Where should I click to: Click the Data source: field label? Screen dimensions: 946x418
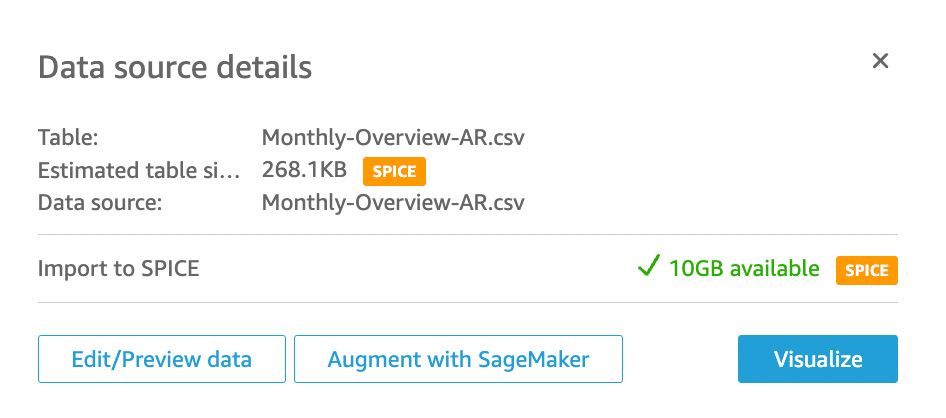[x=100, y=203]
